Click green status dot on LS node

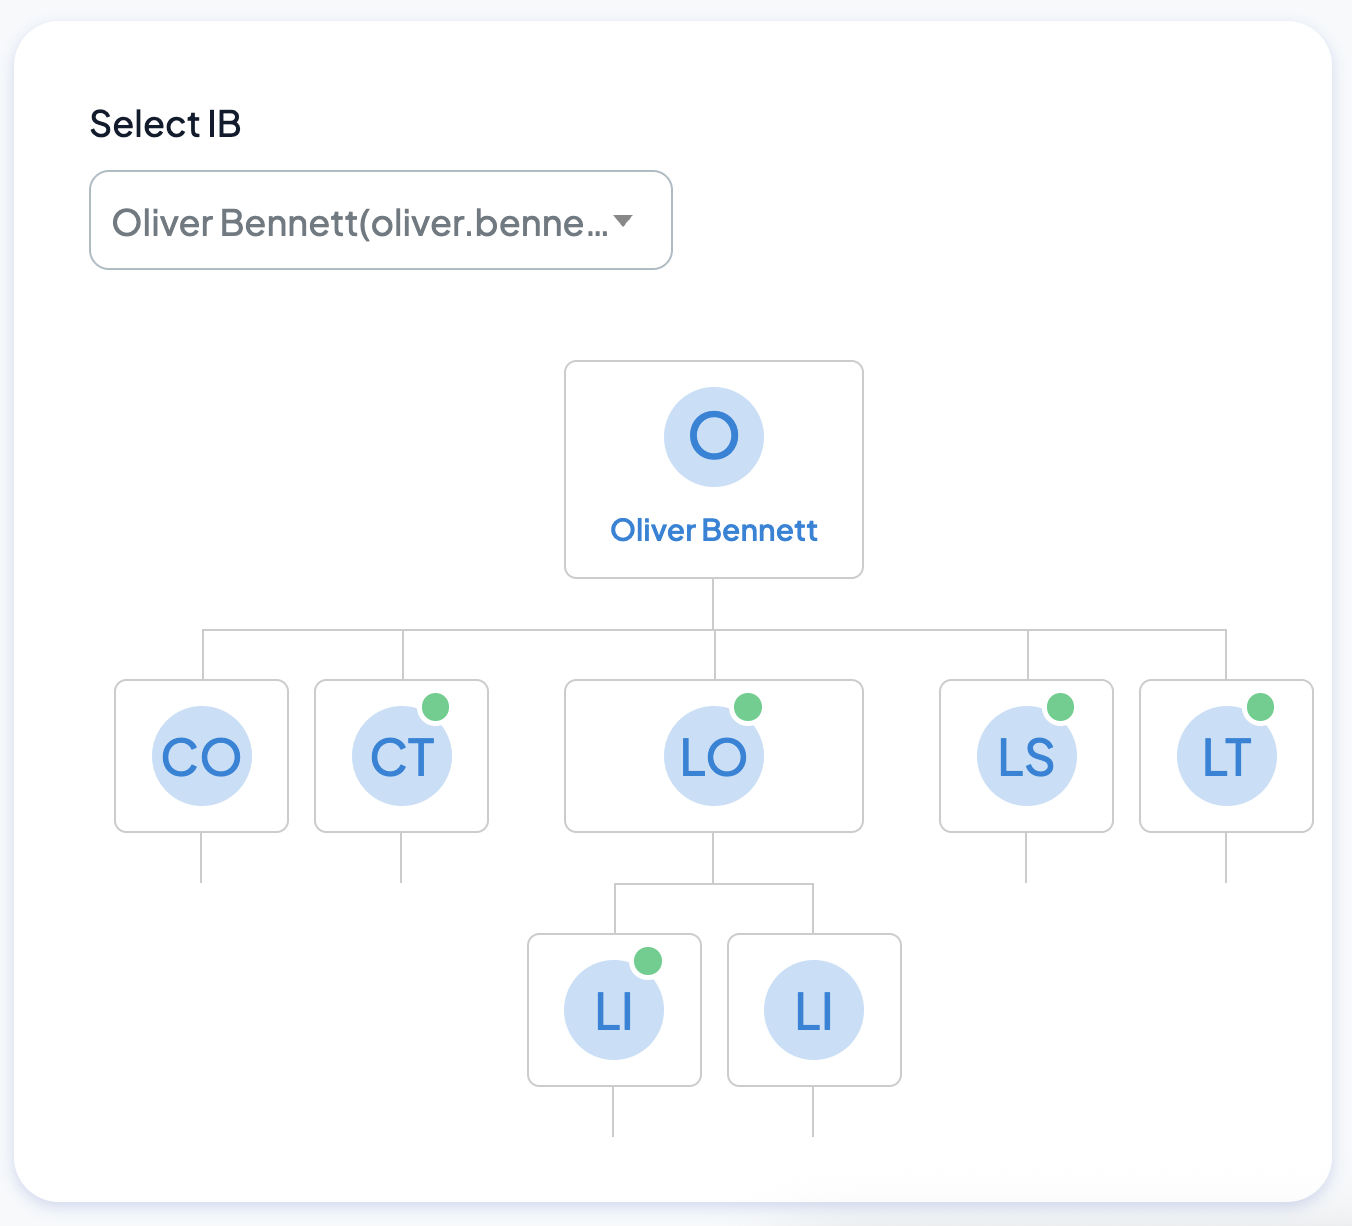click(1060, 707)
